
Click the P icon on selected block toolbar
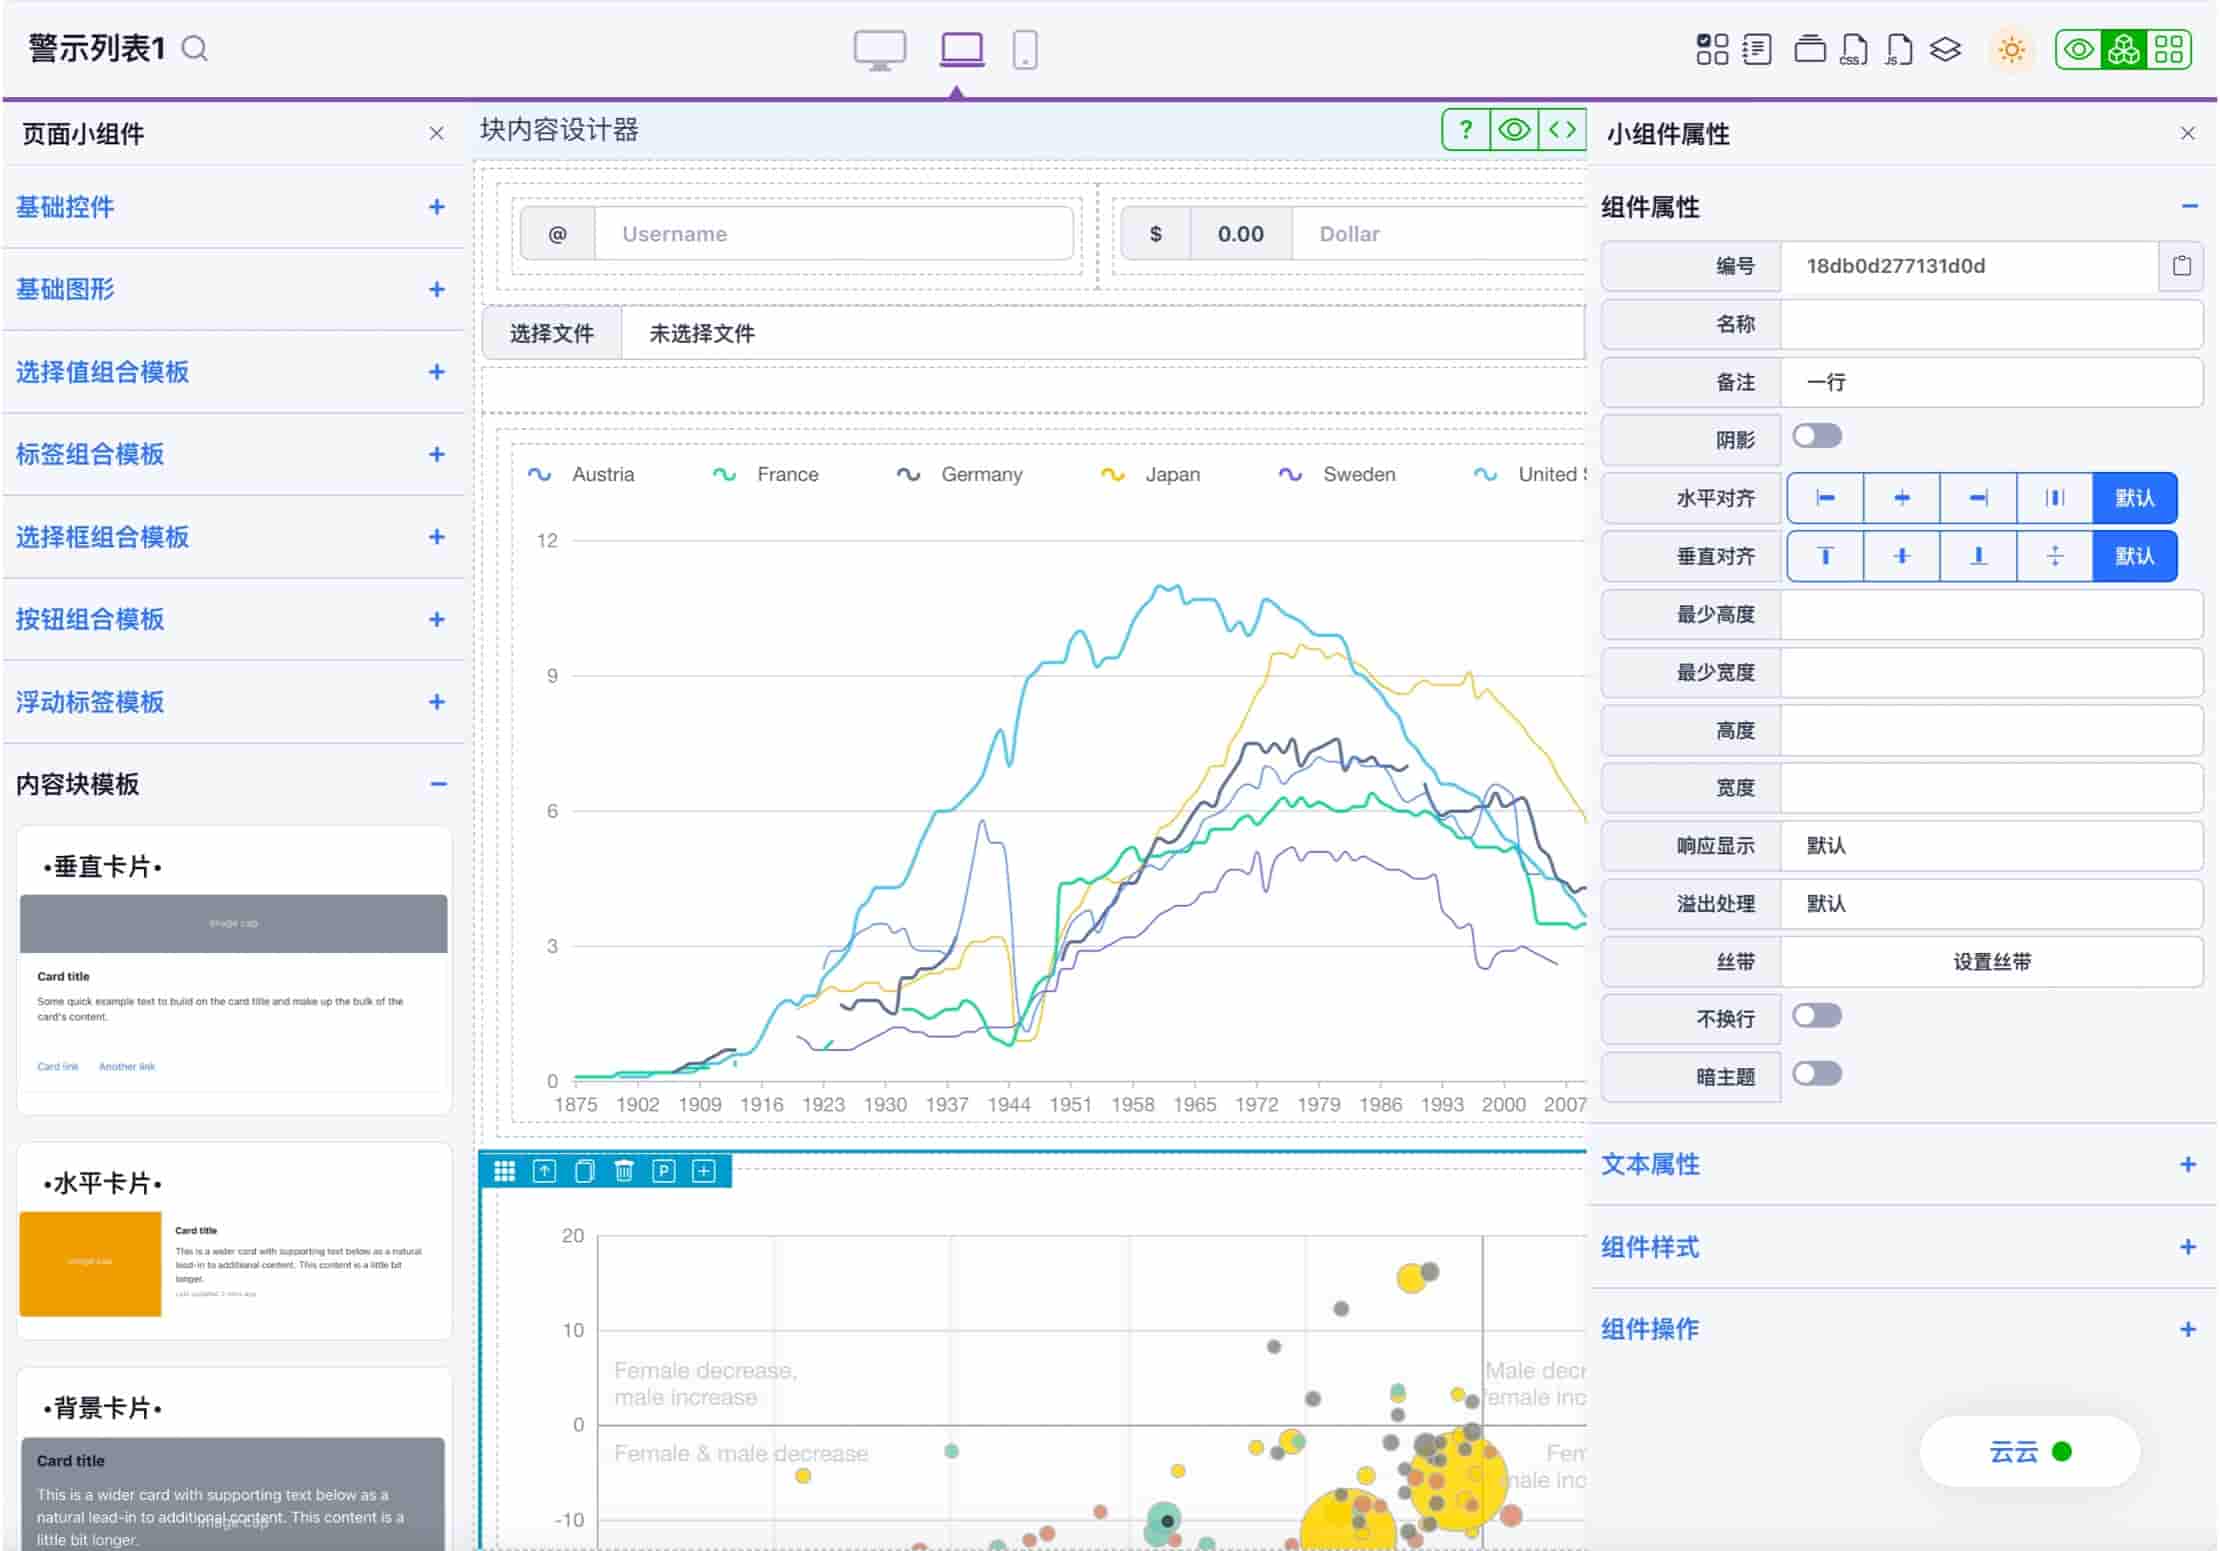[x=664, y=1171]
